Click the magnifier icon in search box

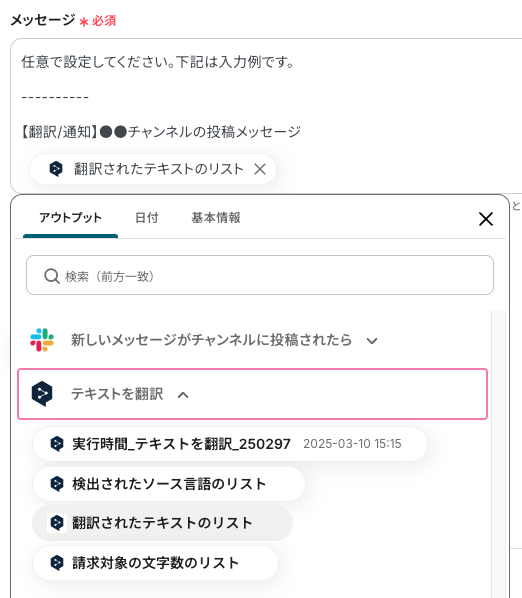52,276
